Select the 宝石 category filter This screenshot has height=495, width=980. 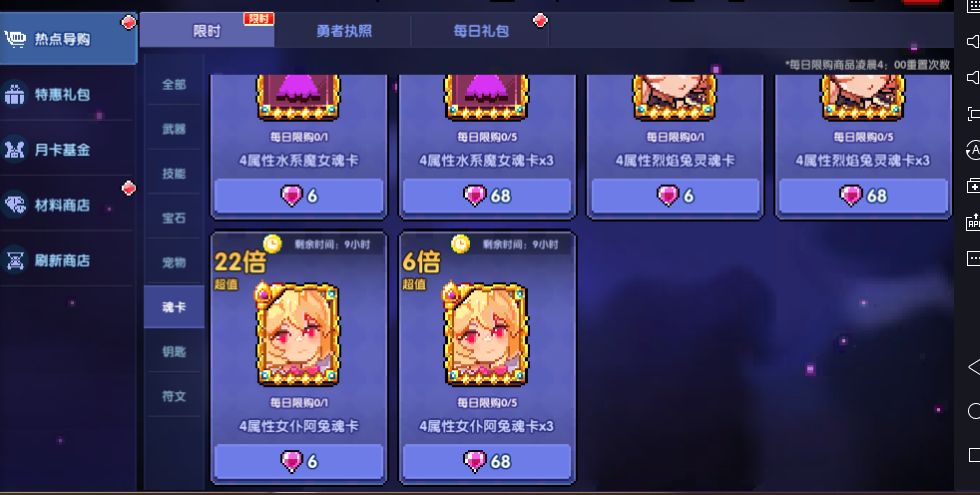[x=174, y=218]
